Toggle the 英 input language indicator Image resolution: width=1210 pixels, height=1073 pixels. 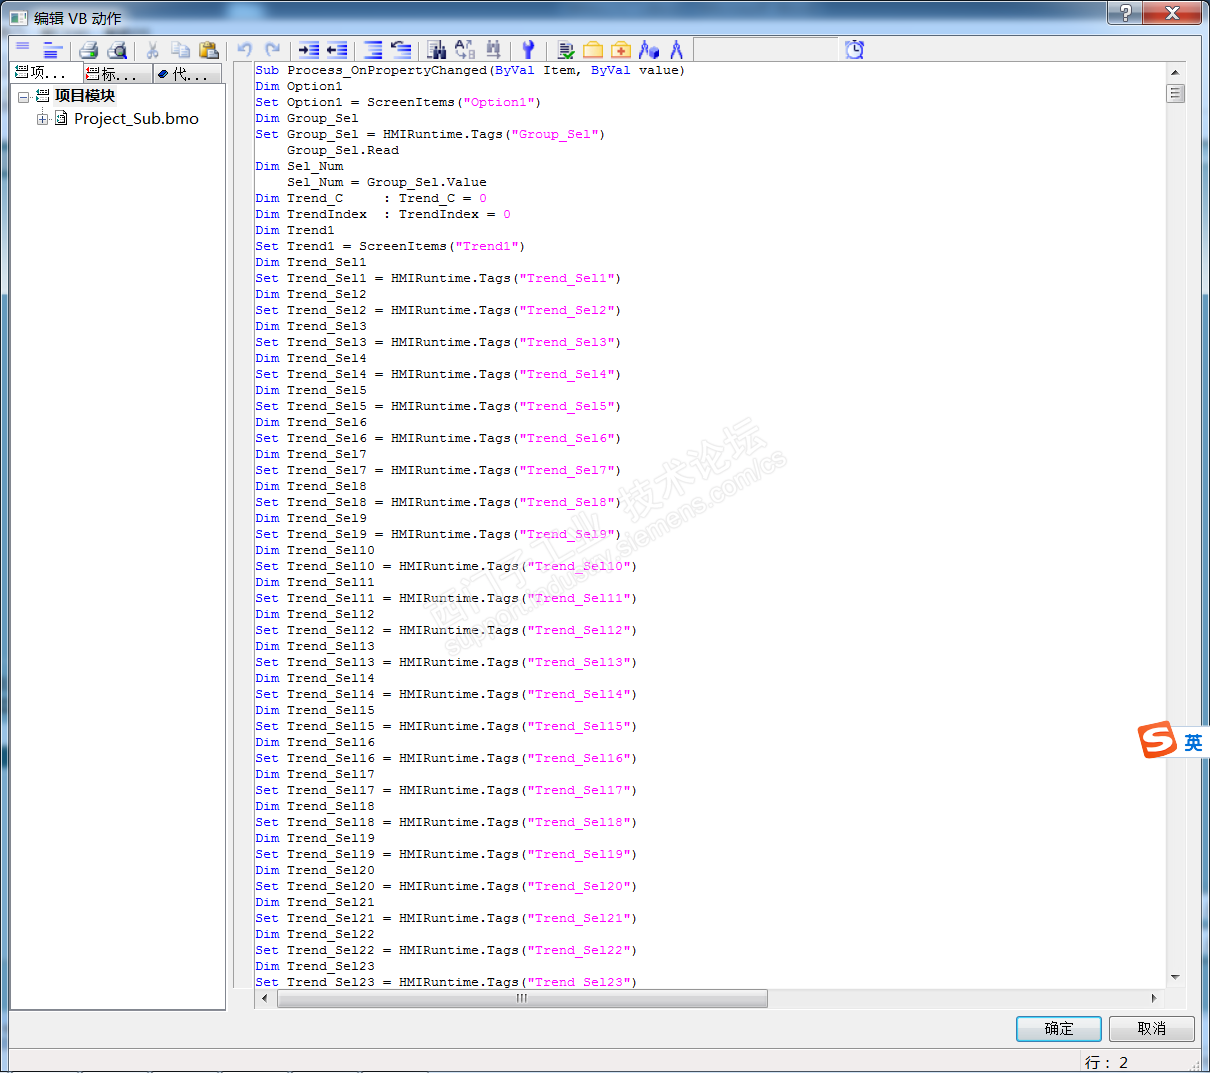1193,743
